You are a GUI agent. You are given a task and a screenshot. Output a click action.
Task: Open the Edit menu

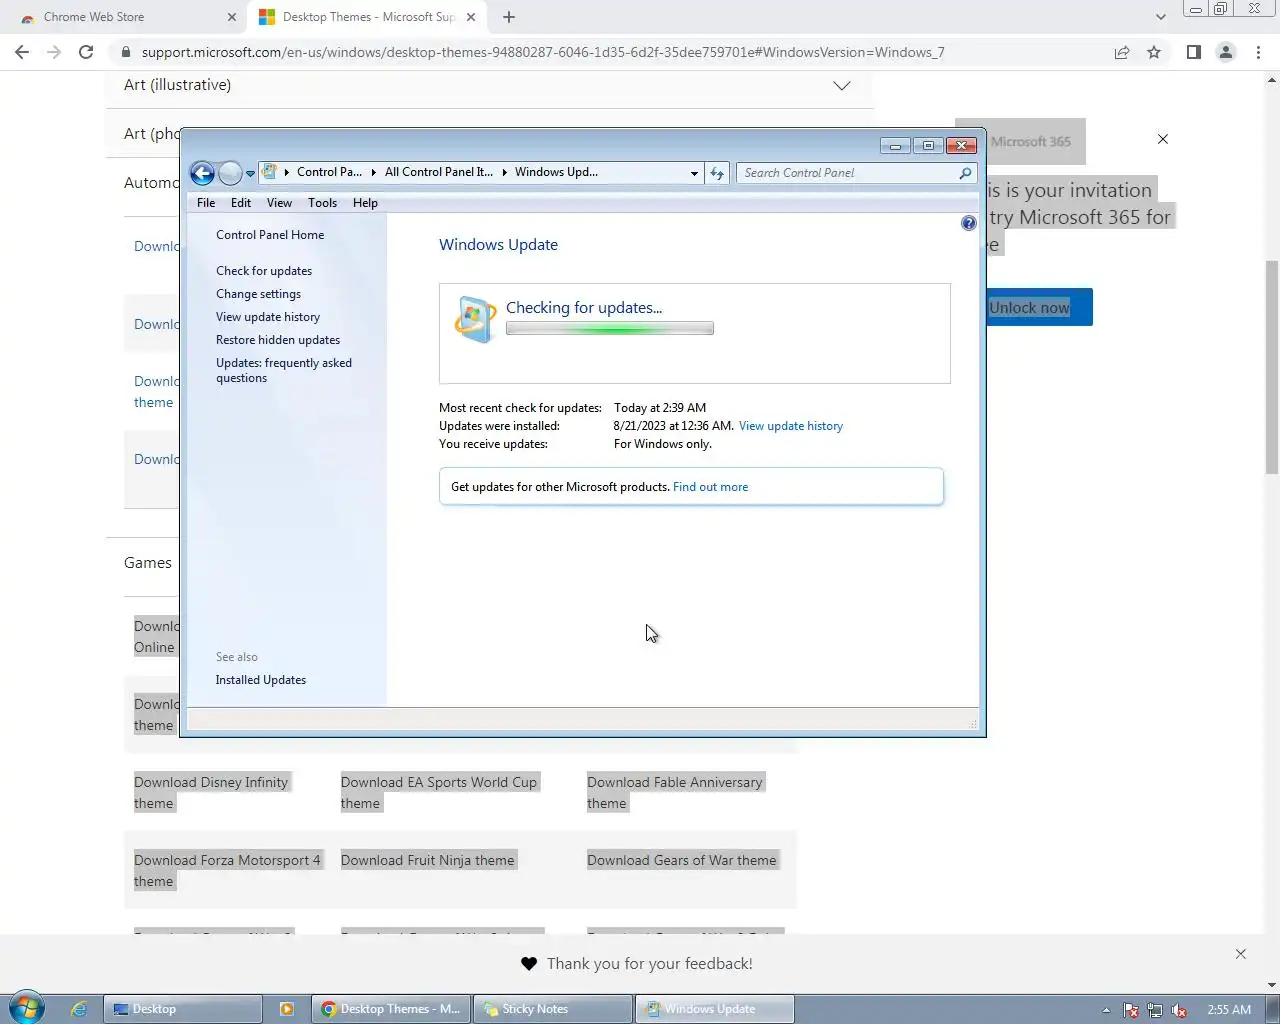tap(241, 203)
